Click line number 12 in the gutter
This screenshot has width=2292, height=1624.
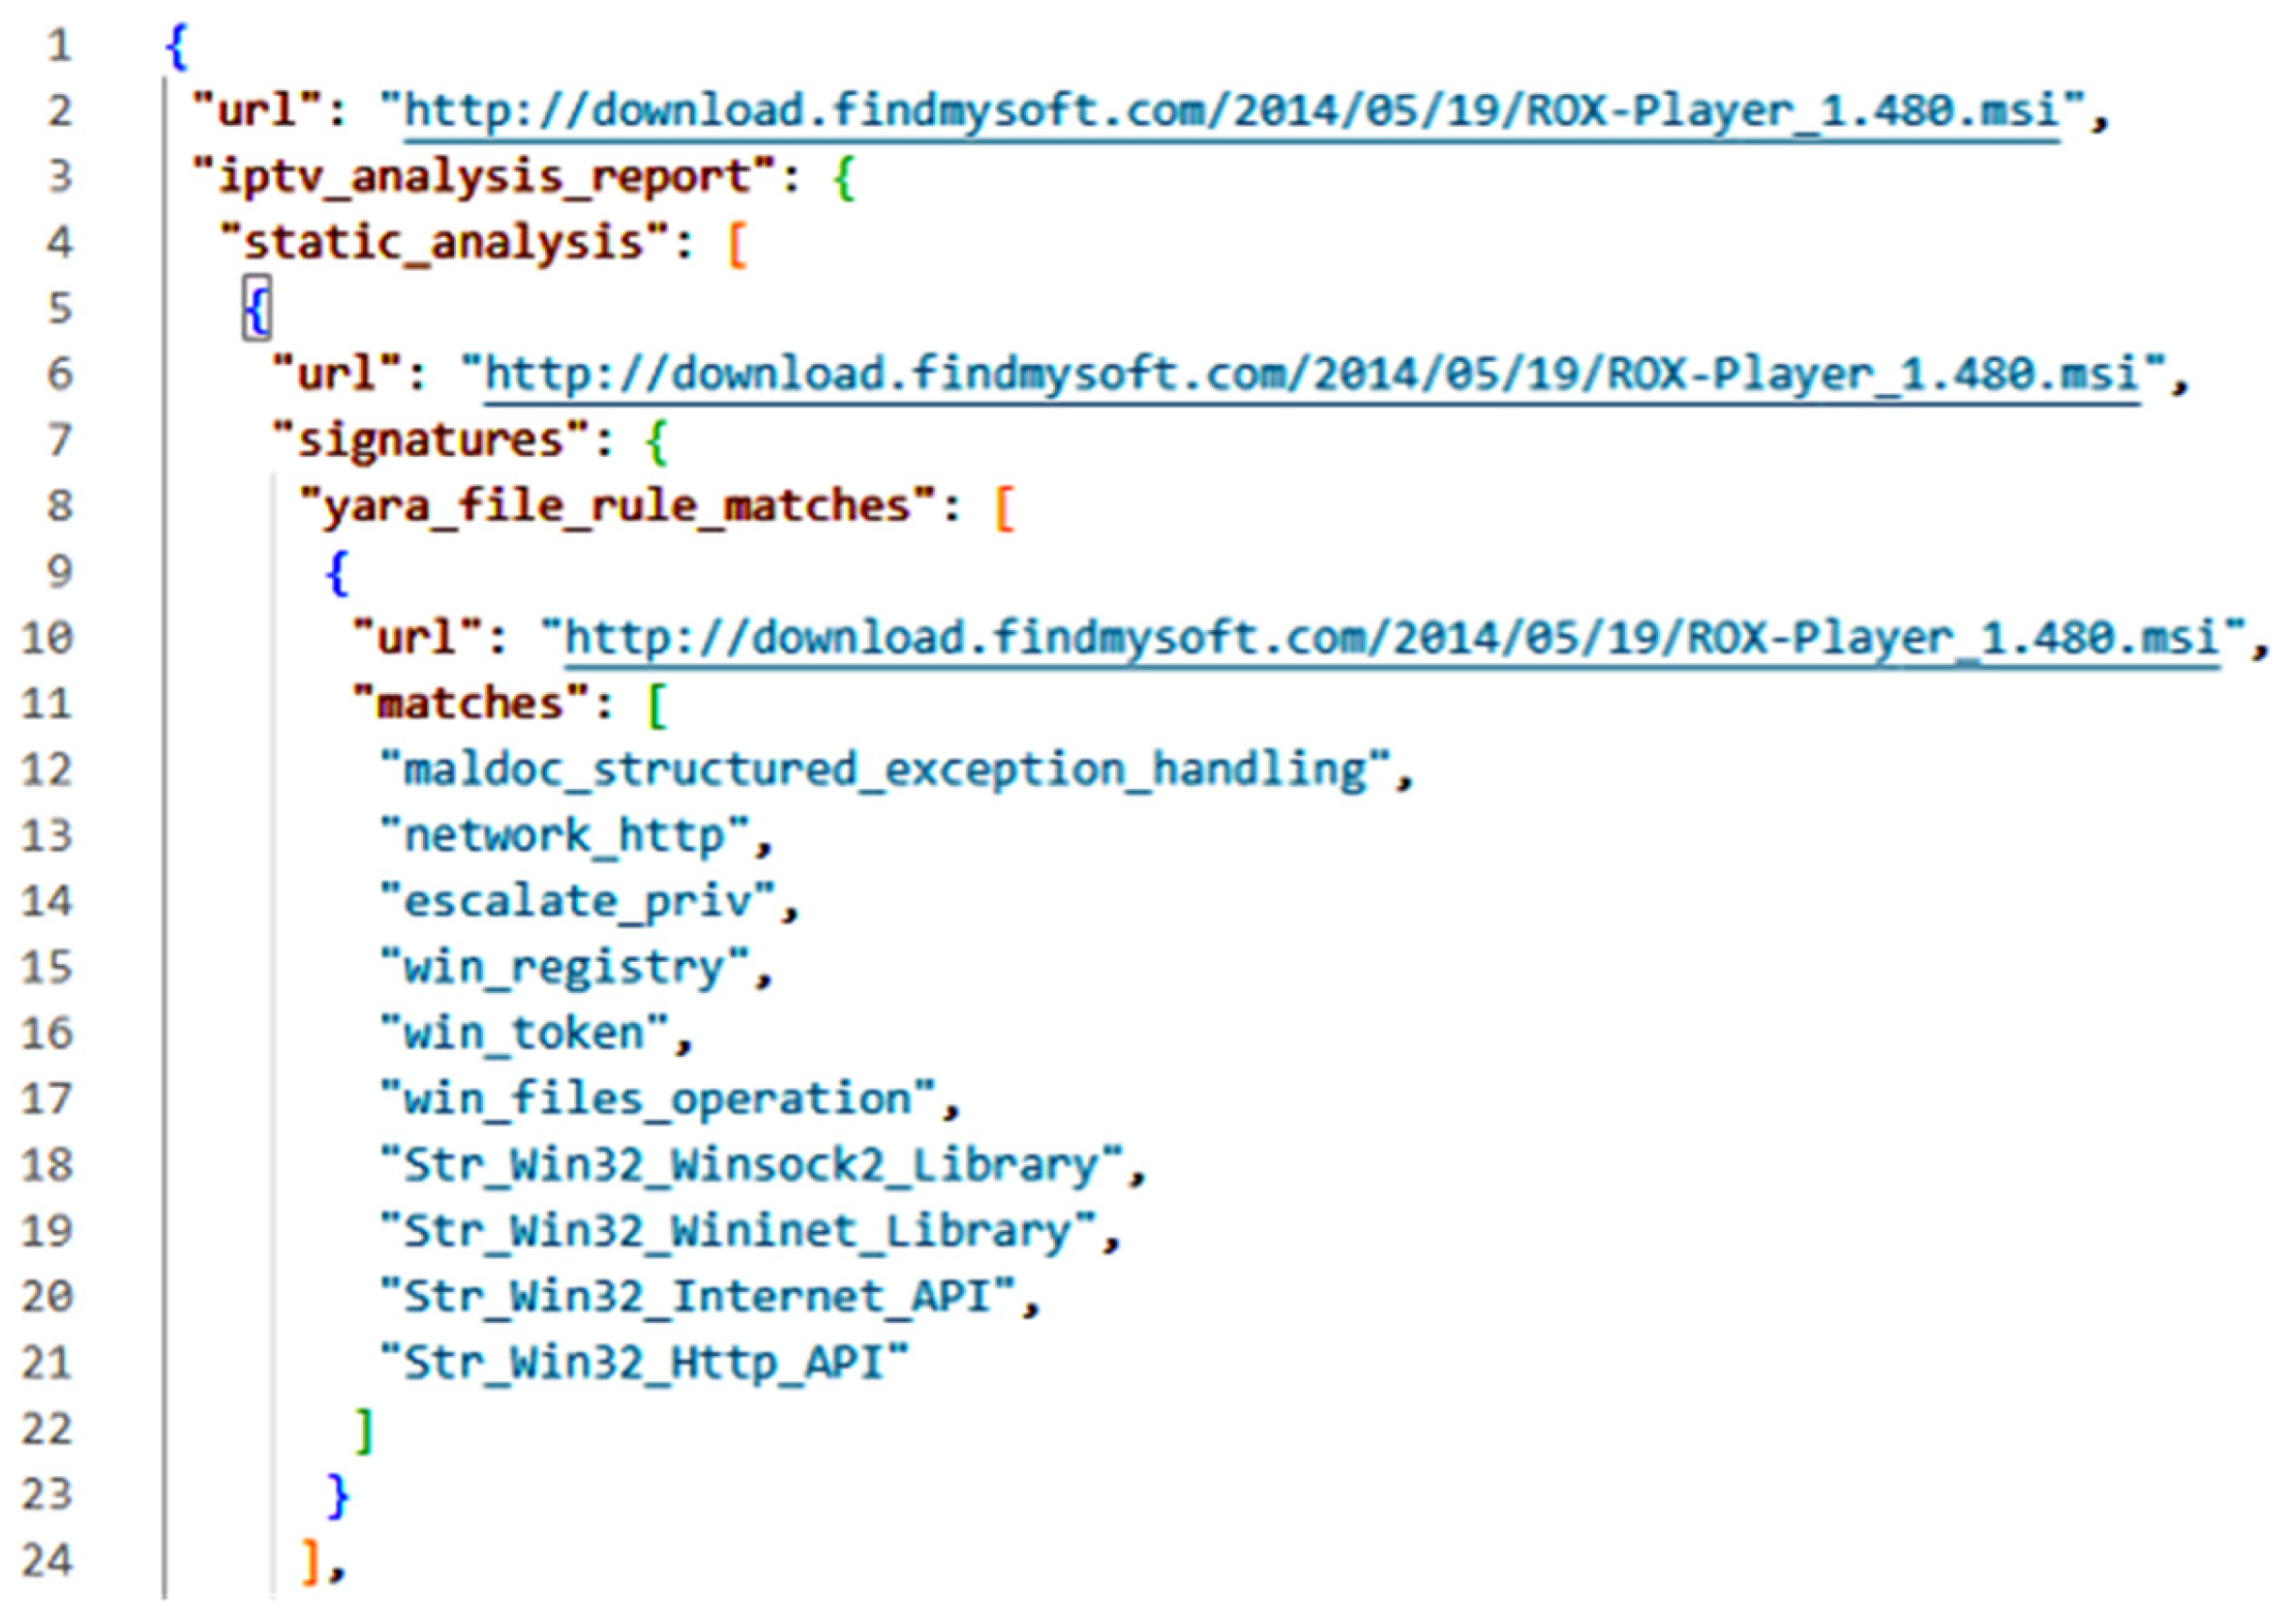pos(47,770)
